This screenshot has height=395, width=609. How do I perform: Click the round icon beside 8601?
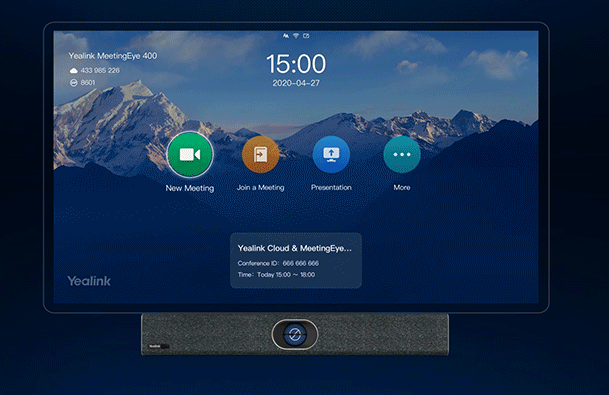click(x=73, y=83)
